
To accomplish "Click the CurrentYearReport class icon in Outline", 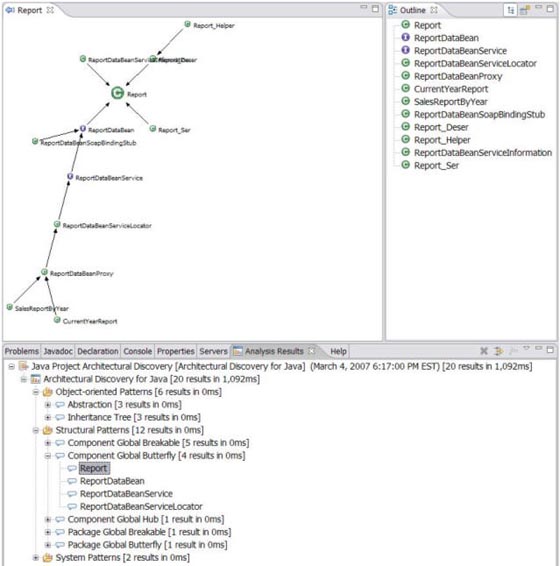I will (x=405, y=88).
